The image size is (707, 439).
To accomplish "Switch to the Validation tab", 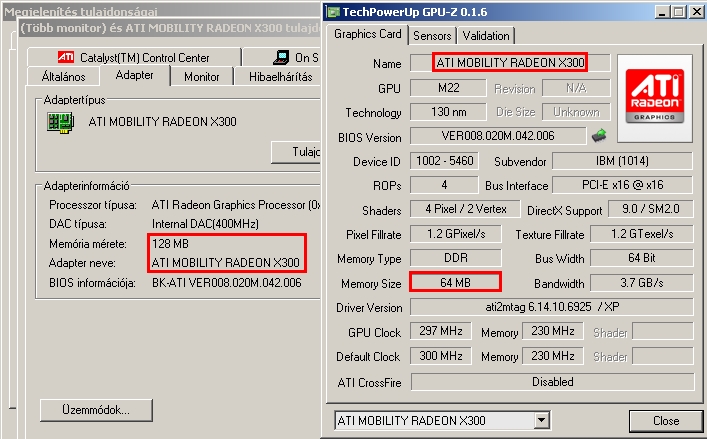I will [486, 36].
